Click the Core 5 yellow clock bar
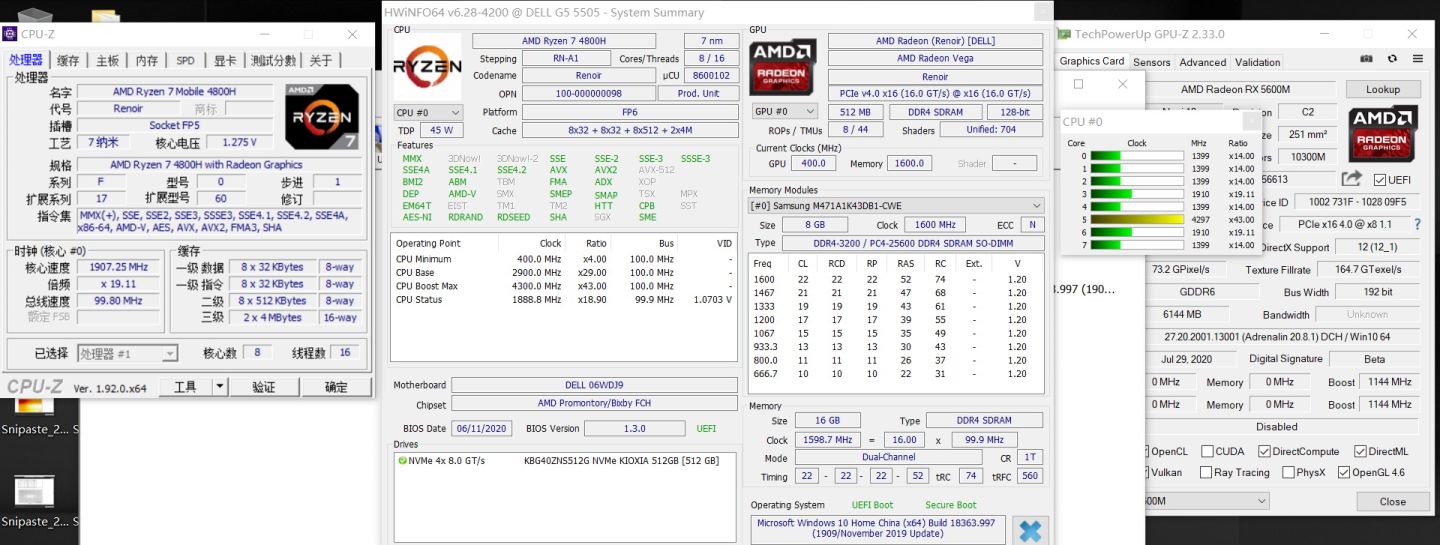Image resolution: width=1440 pixels, height=545 pixels. point(1137,219)
